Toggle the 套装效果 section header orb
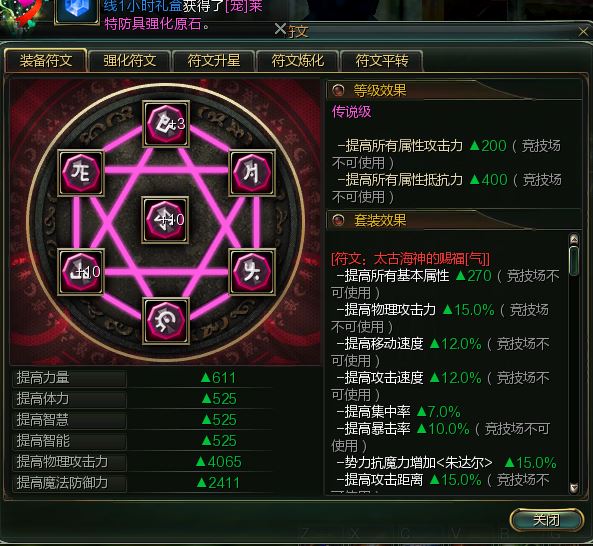The width and height of the screenshot is (593, 546). pyautogui.click(x=338, y=220)
